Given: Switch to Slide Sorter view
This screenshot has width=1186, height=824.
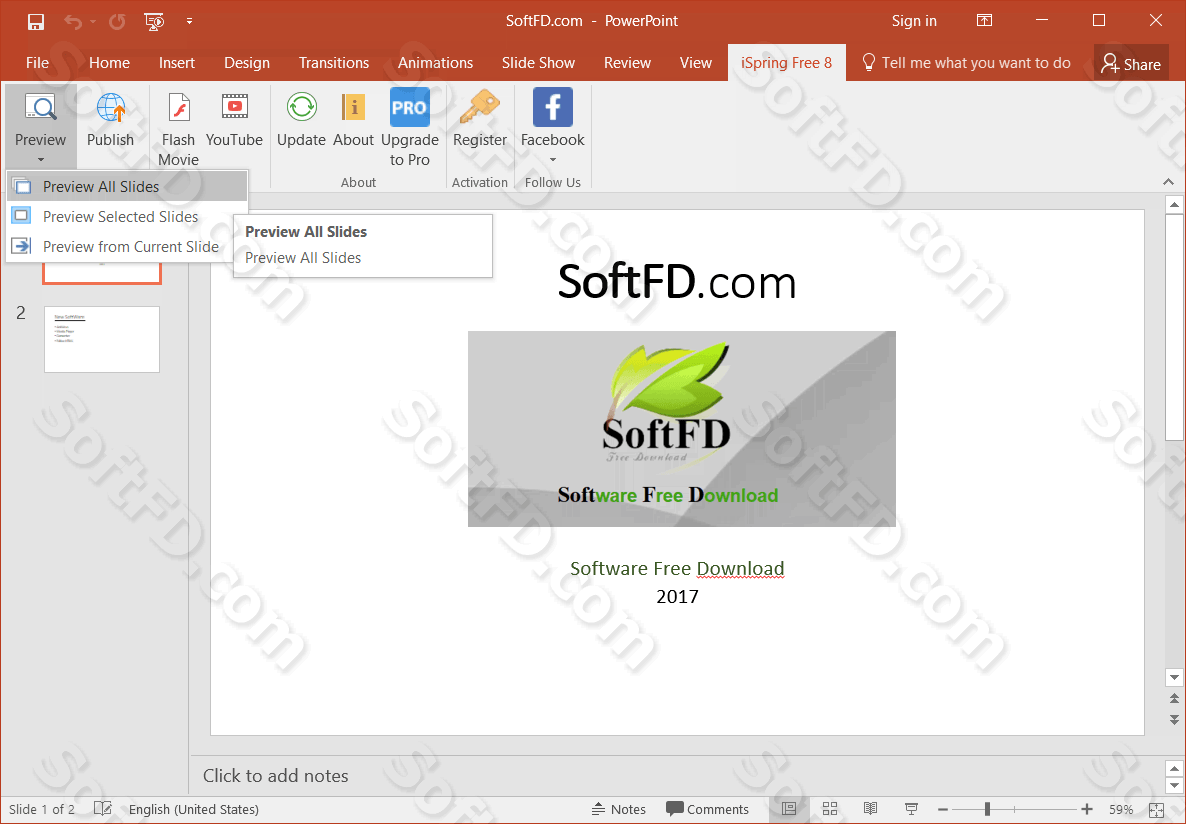Looking at the screenshot, I should (830, 810).
